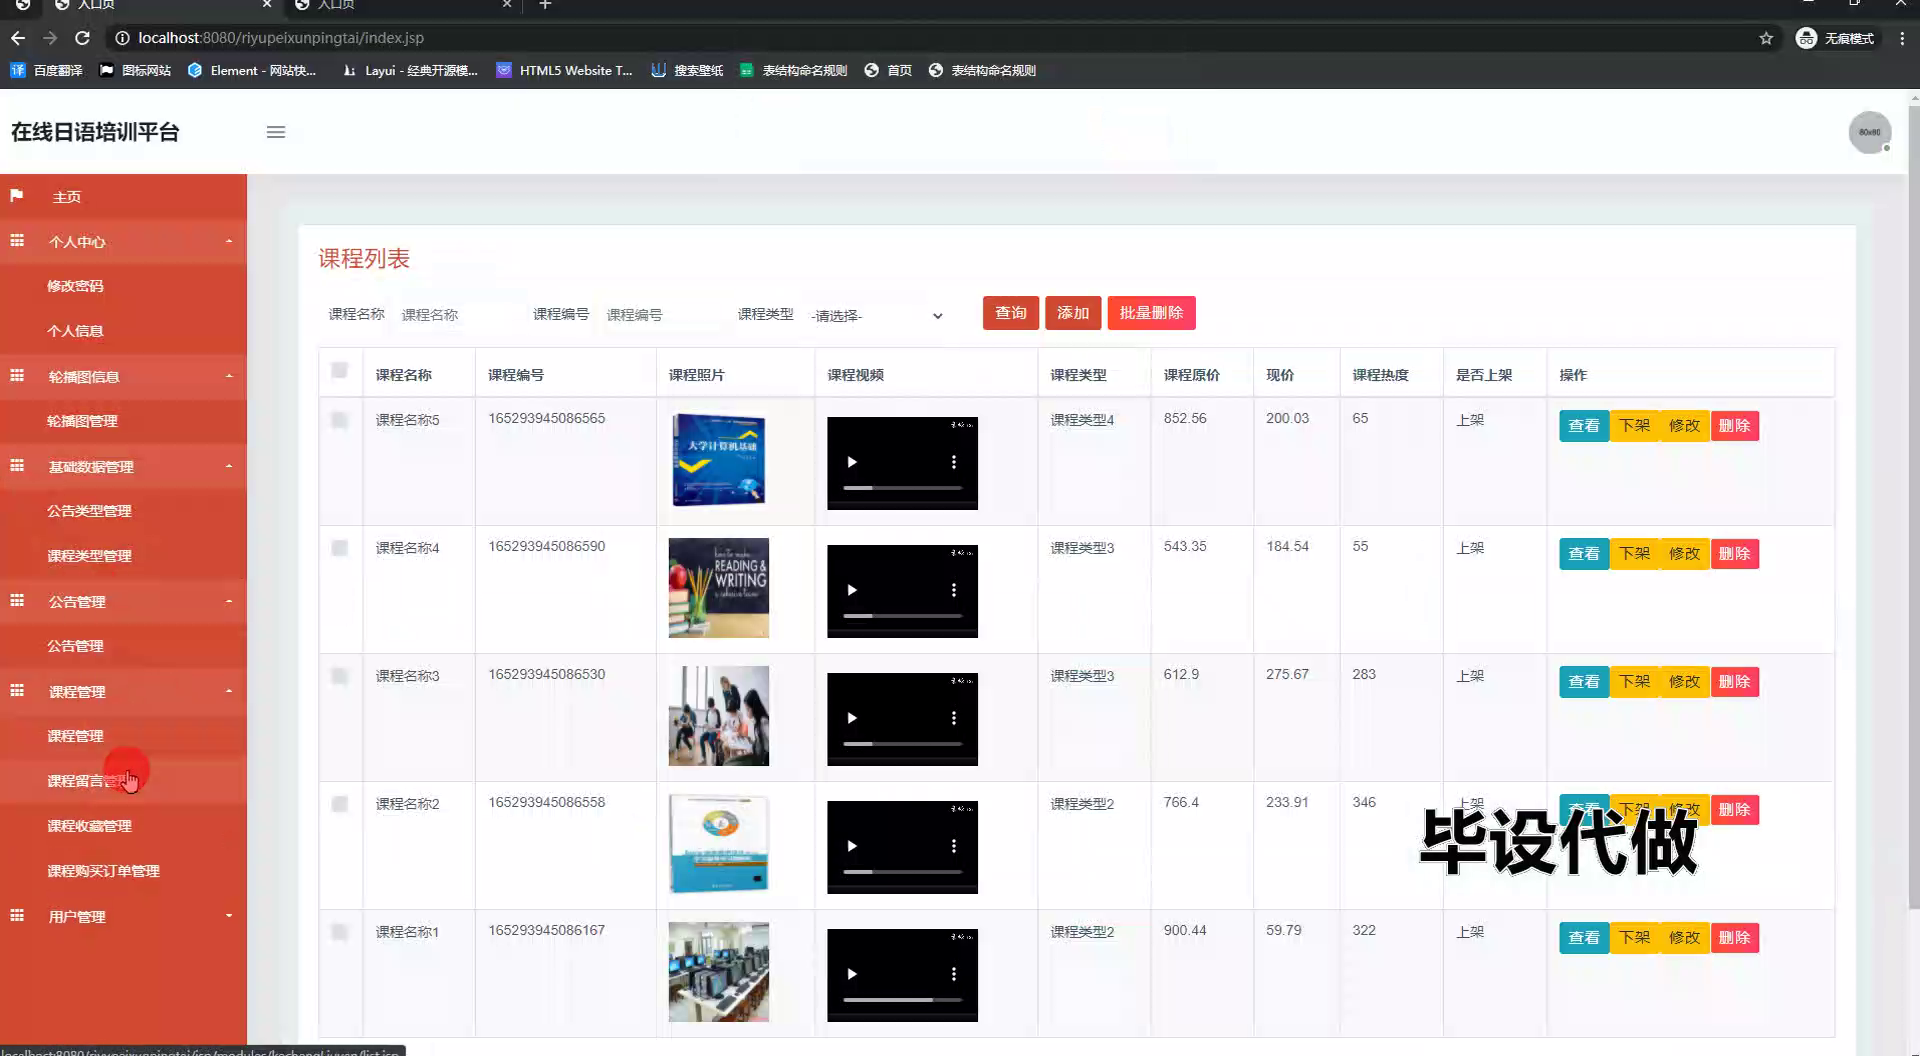Click 删除 for 课程名称1
This screenshot has height=1056, width=1920.
coord(1735,938)
